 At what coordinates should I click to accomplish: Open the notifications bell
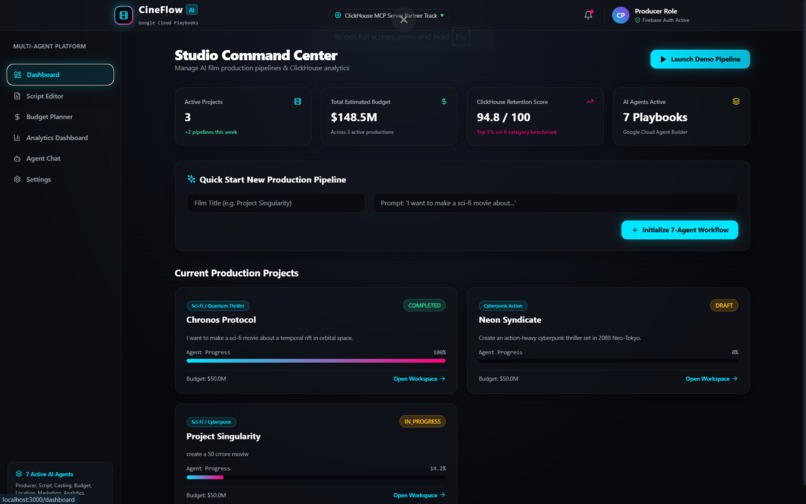pyautogui.click(x=588, y=15)
